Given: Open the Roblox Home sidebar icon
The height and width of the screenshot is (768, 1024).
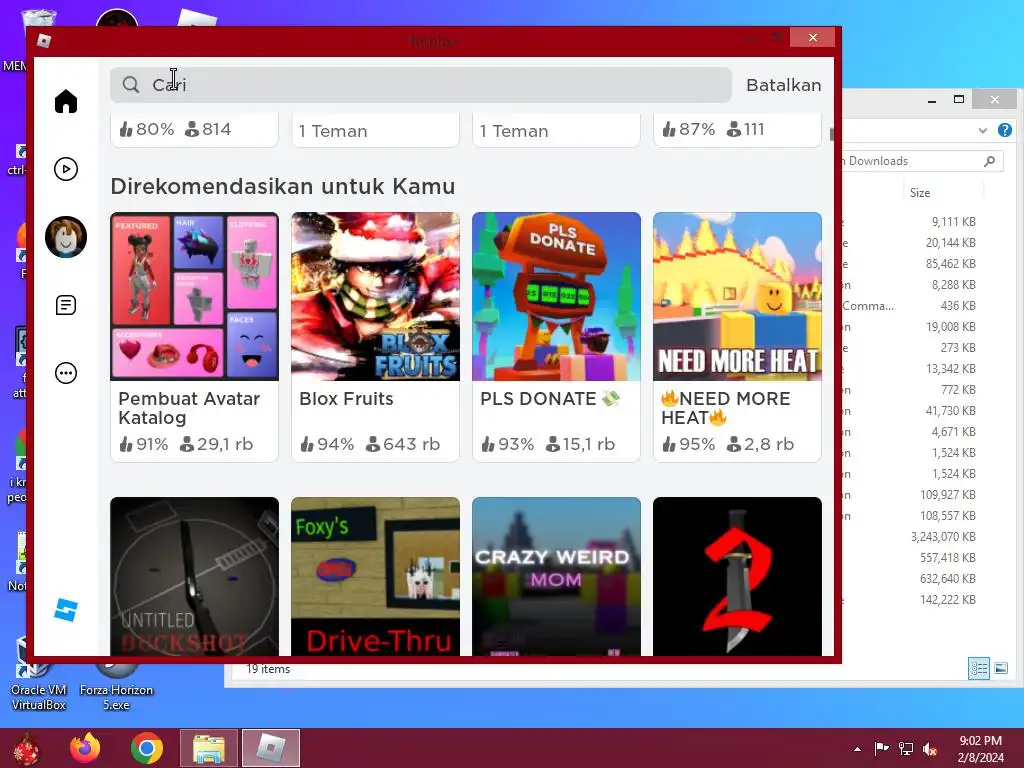Looking at the screenshot, I should point(66,101).
